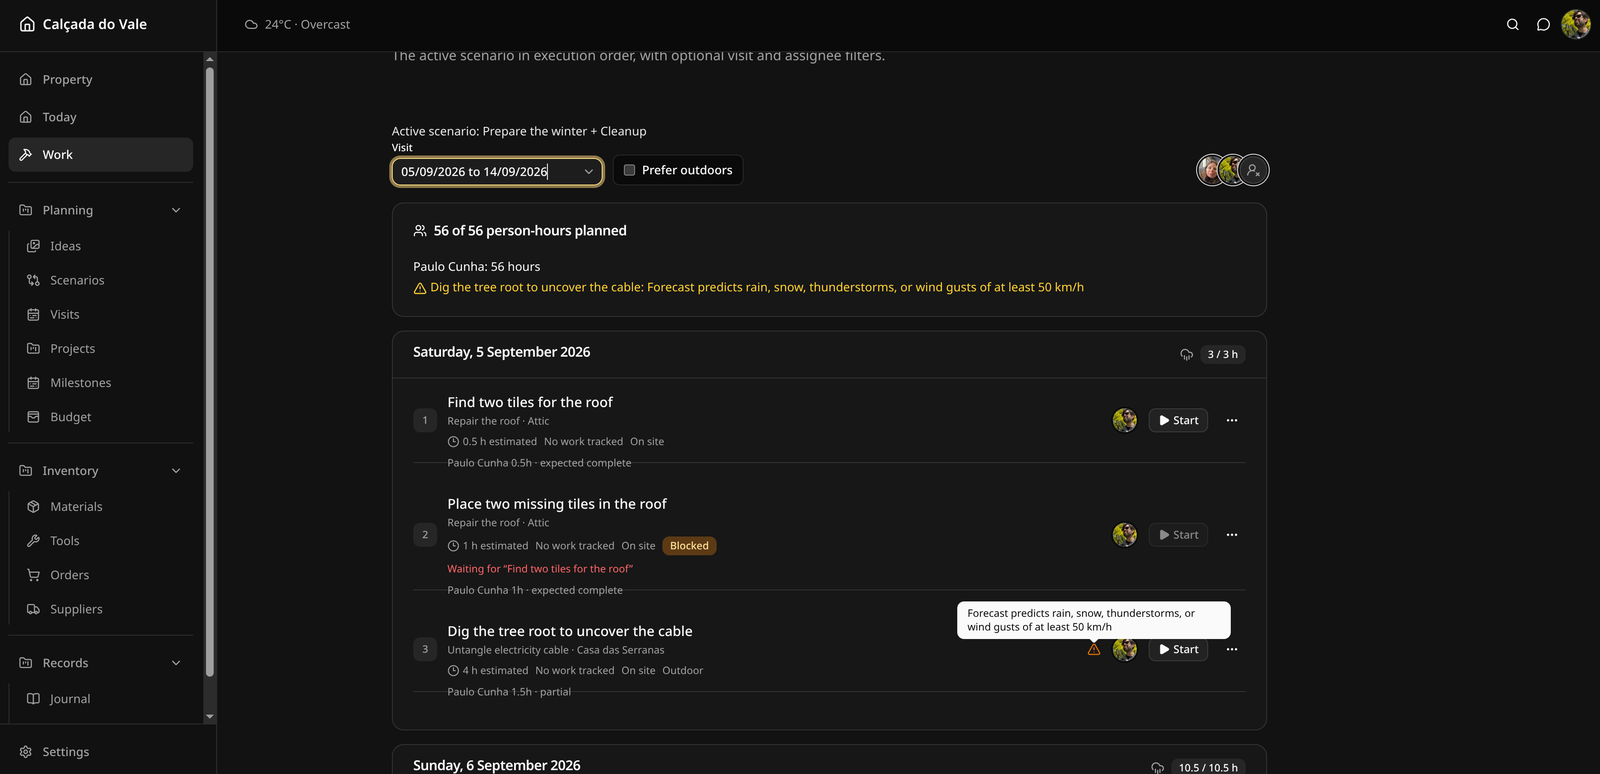Click assignee avatar on Place two missing tiles
The width and height of the screenshot is (1600, 774).
point(1125,535)
